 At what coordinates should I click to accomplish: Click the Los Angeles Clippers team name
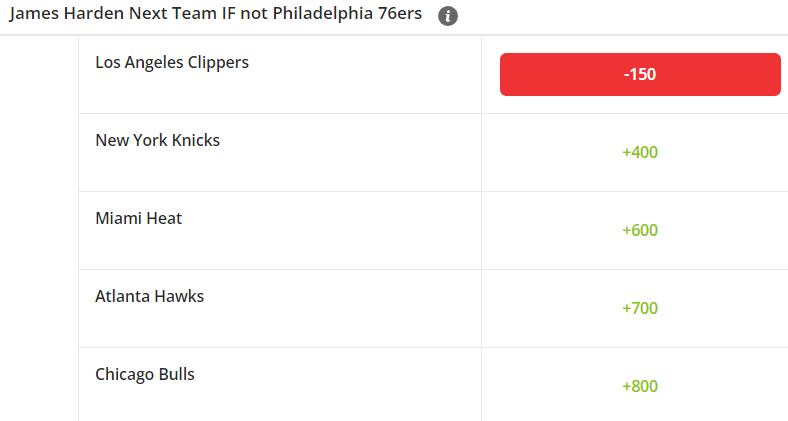(x=172, y=62)
